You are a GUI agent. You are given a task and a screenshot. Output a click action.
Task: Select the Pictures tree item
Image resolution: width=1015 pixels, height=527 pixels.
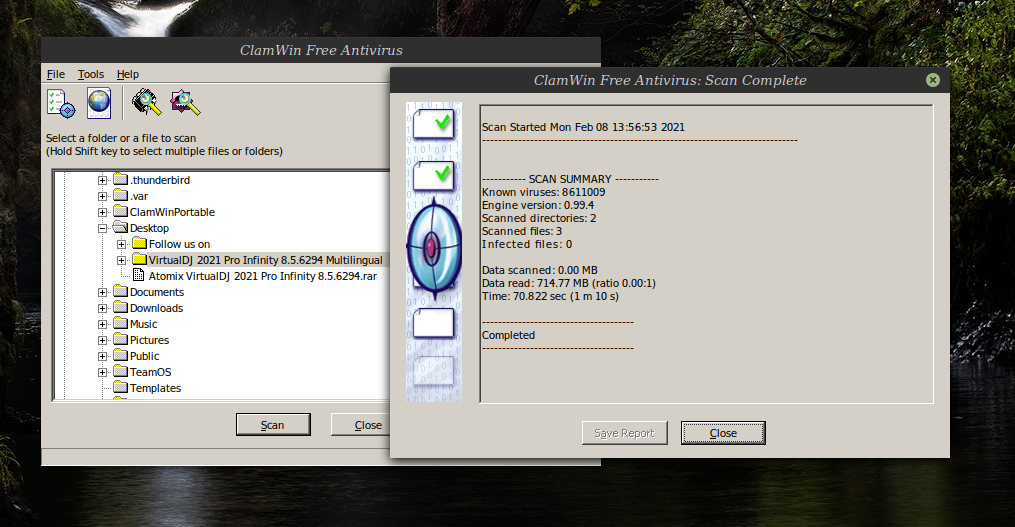149,340
